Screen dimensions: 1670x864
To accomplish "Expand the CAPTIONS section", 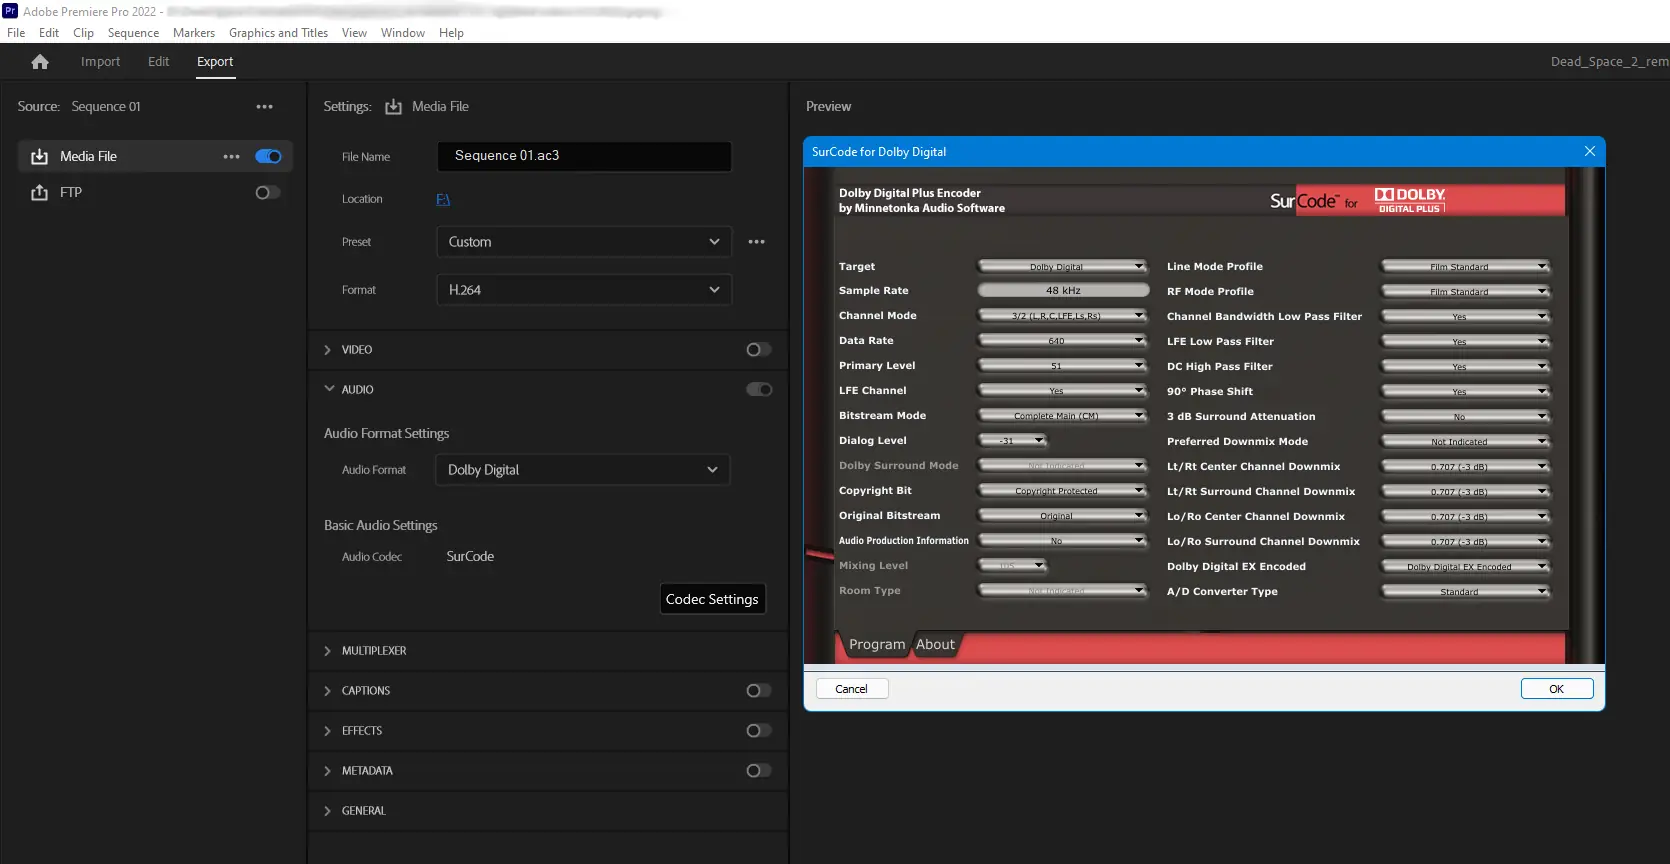I will 328,691.
